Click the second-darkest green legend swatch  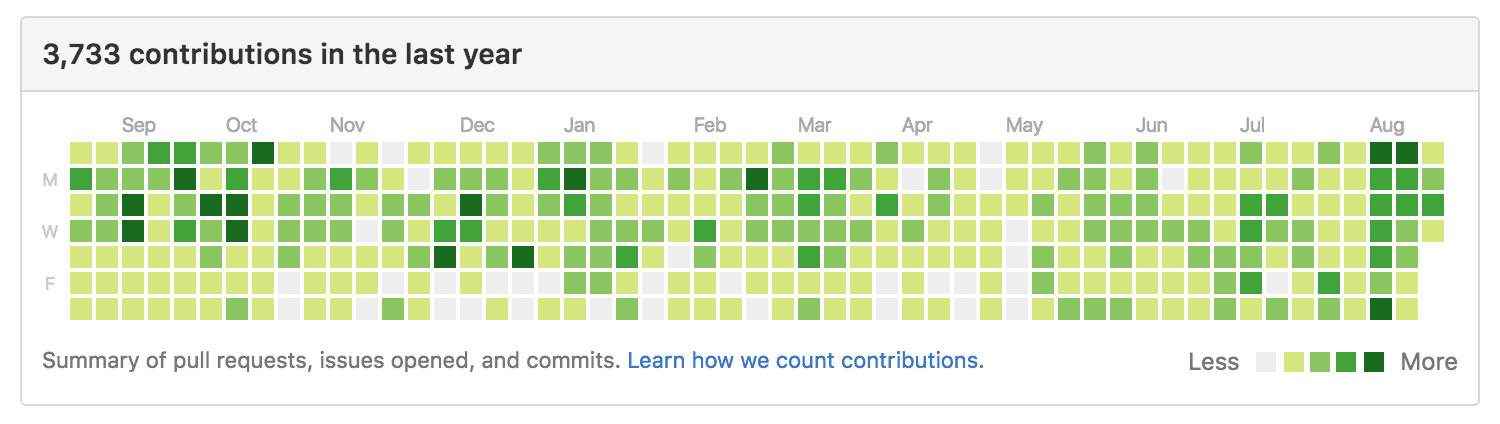[1347, 362]
